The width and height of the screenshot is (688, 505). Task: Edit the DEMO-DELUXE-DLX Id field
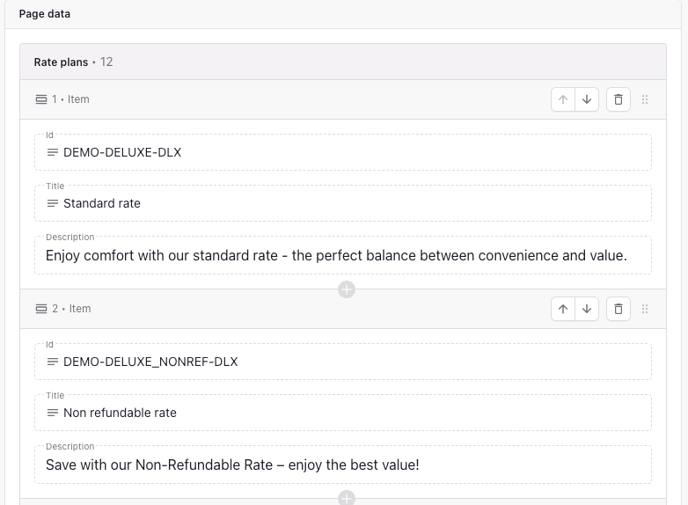coord(342,153)
